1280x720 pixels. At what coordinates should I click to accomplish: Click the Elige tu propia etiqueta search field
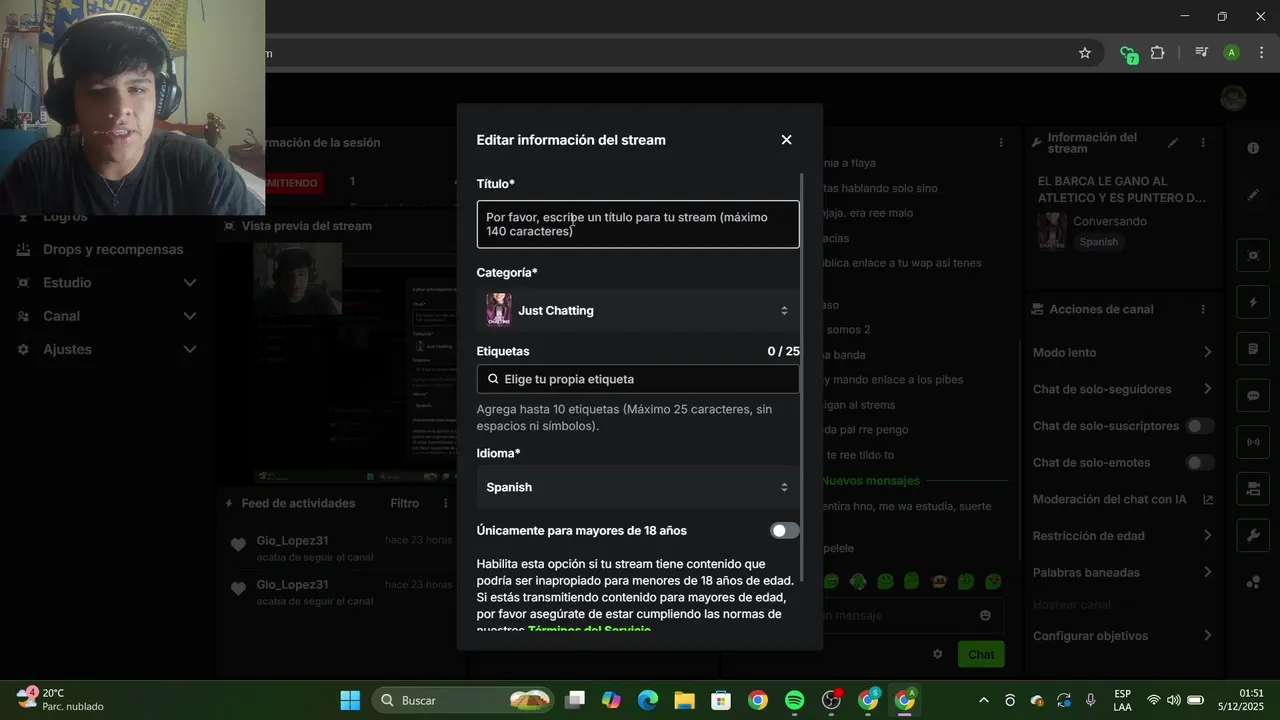coord(638,379)
